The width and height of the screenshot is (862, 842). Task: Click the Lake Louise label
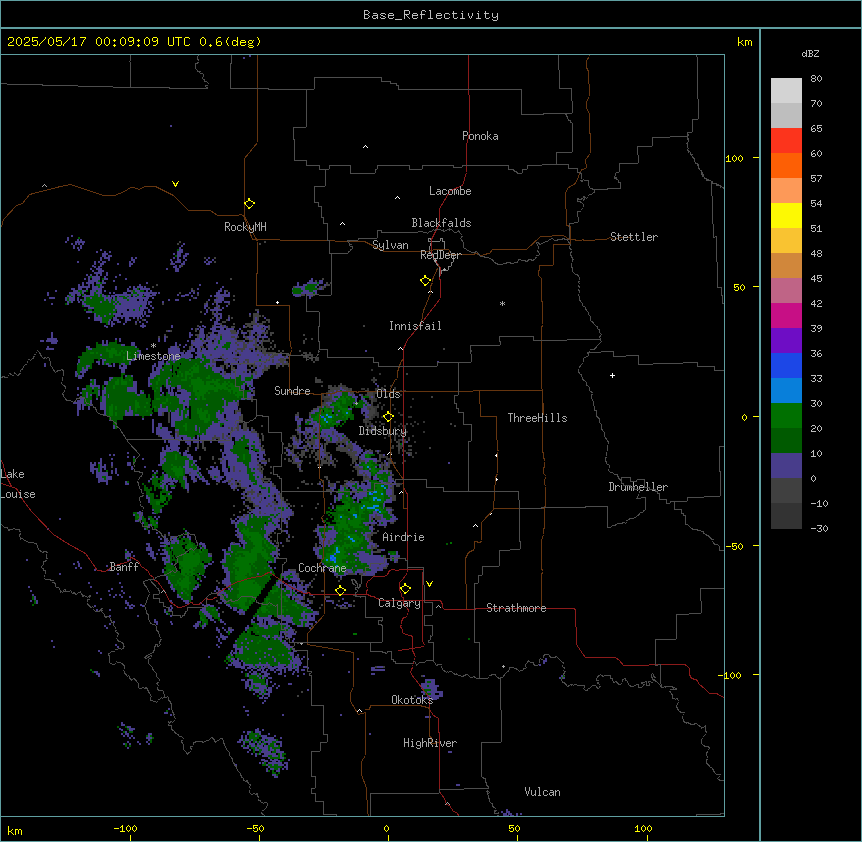tap(18, 484)
